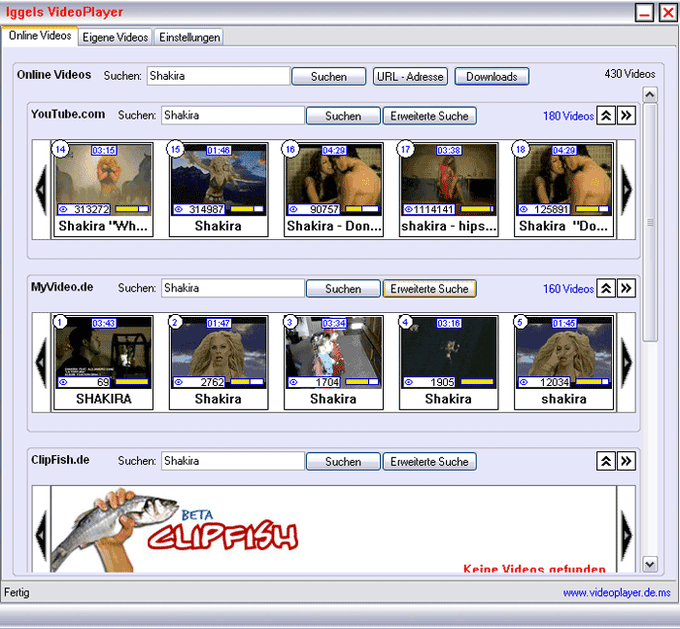Click Erweiterte Suche in ClipFish.de section

[429, 462]
